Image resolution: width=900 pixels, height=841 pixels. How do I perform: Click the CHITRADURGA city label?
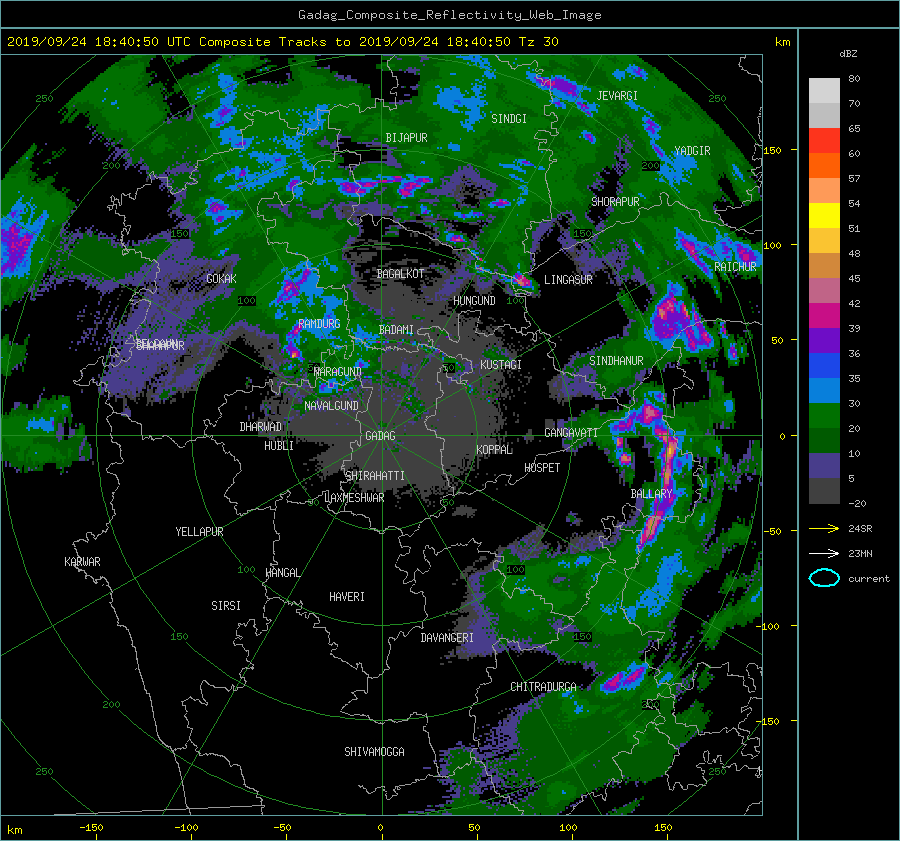point(543,687)
